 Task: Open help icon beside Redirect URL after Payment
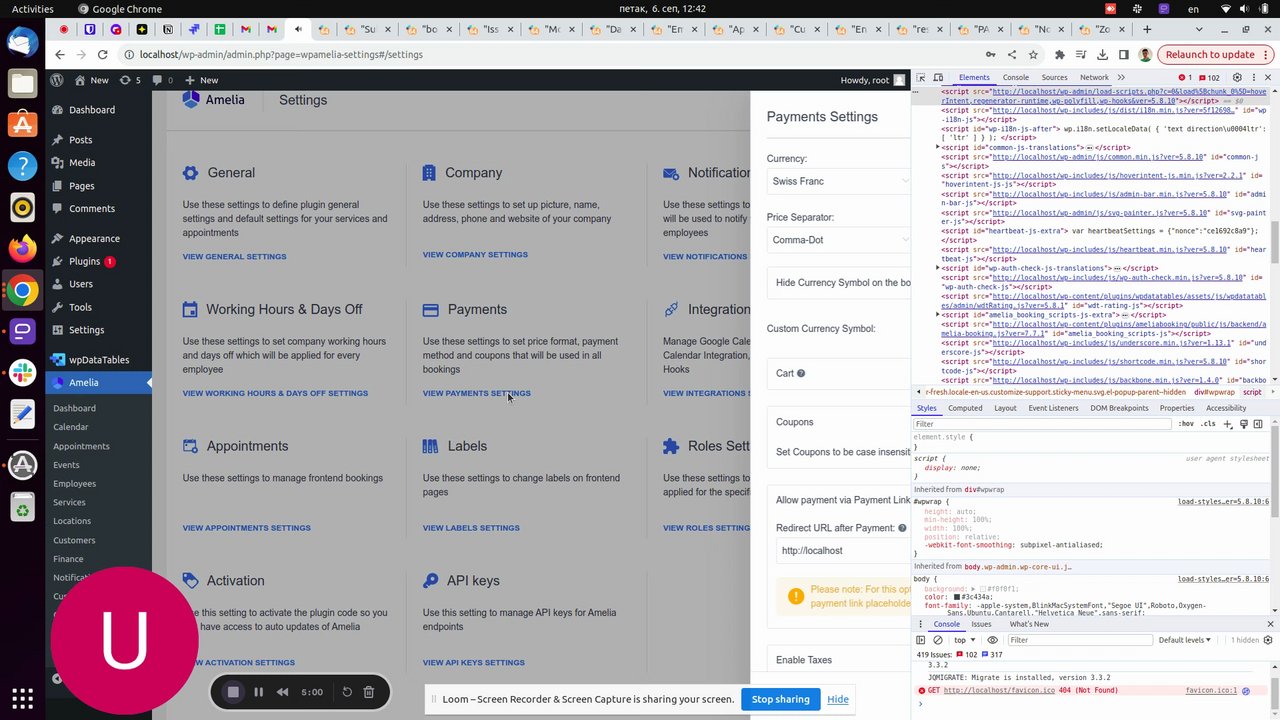click(x=902, y=528)
